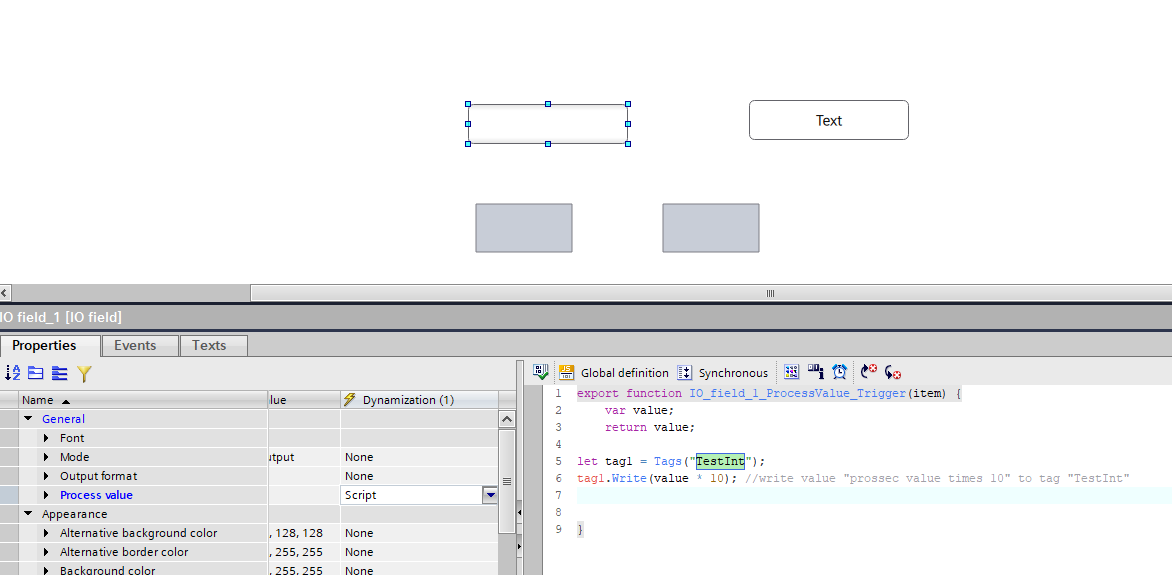Click the sort alphabetically A-Z icon
This screenshot has height=575, width=1172.
pos(13,373)
